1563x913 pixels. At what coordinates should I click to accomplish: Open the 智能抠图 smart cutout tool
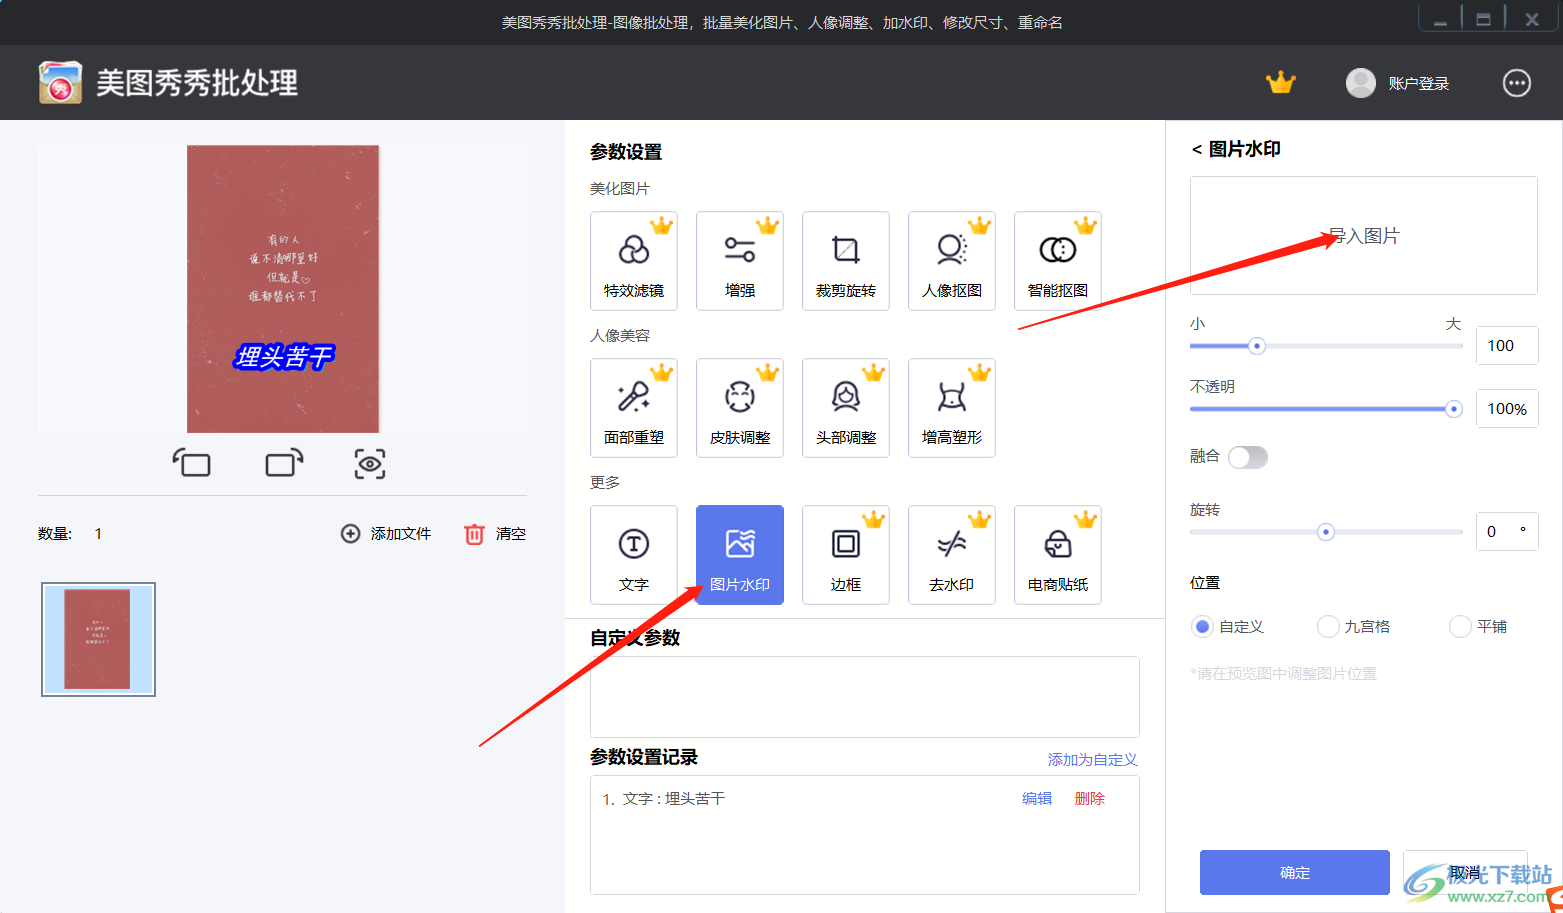1058,261
